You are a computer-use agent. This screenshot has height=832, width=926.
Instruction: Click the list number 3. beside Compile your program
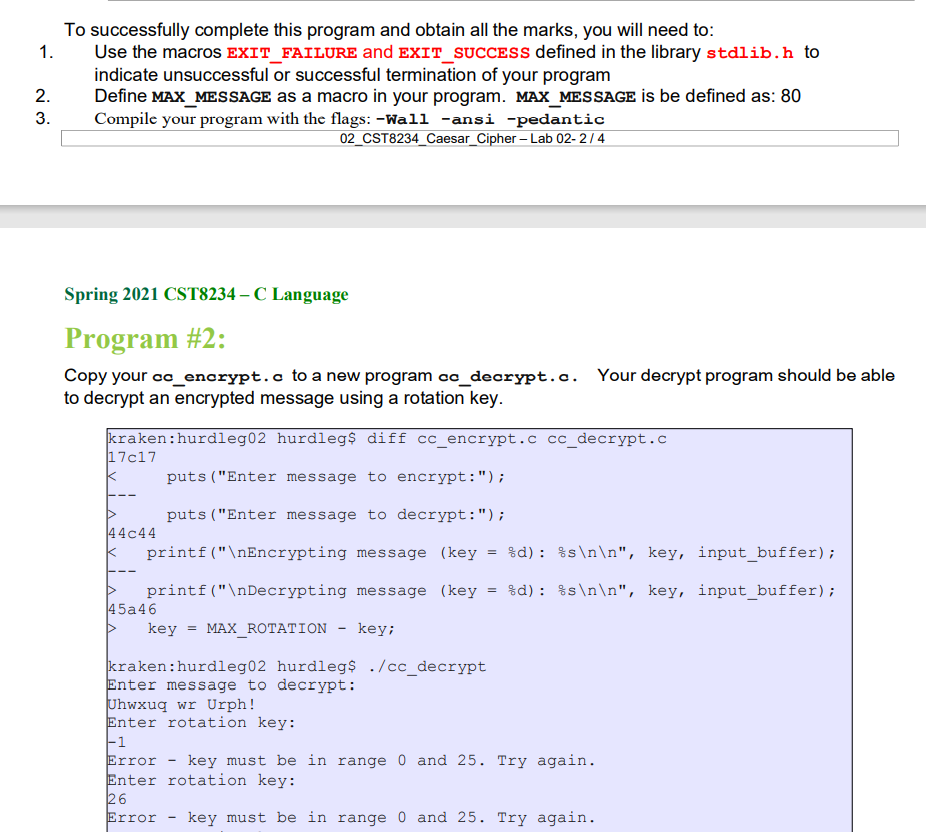point(43,119)
